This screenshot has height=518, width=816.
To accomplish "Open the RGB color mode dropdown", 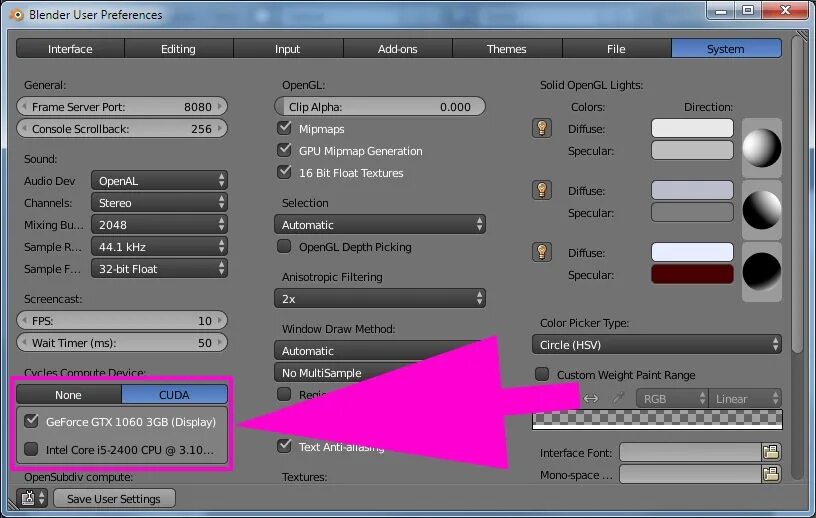I will point(672,399).
